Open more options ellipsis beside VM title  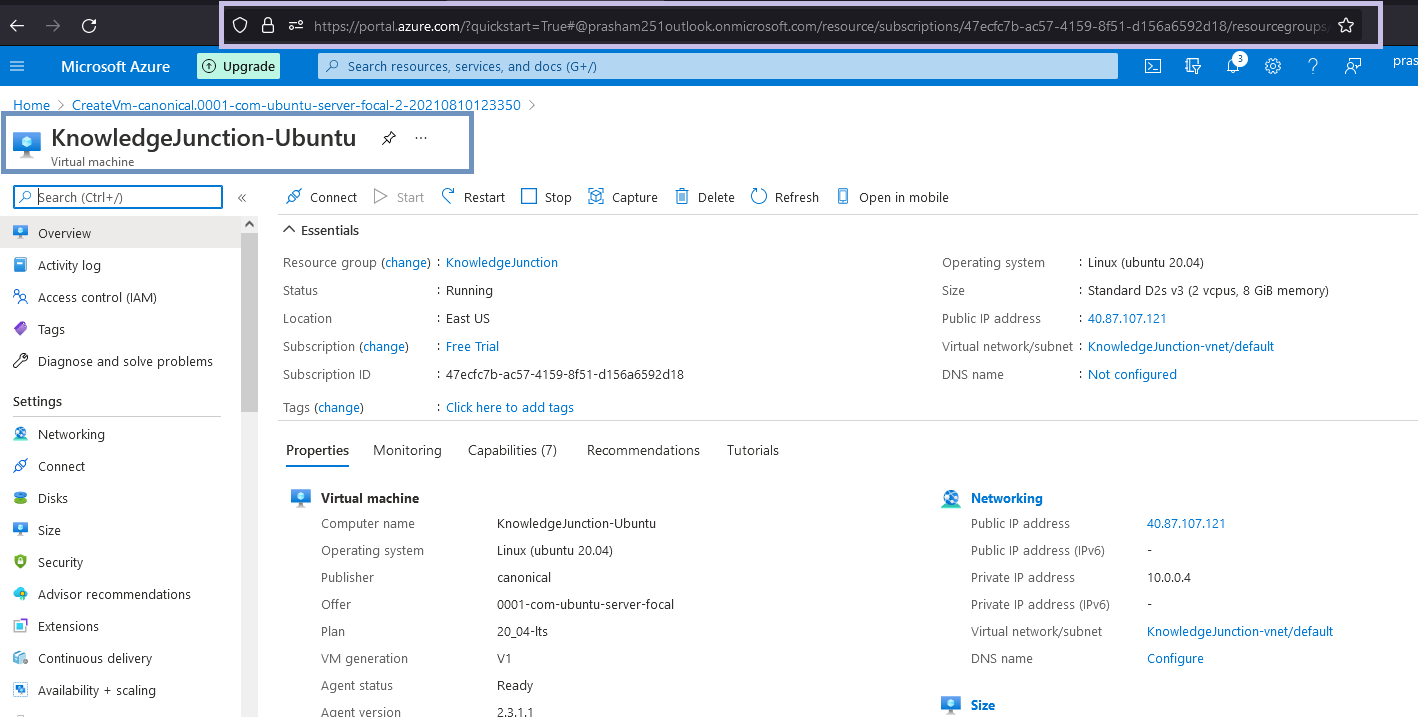pos(421,138)
